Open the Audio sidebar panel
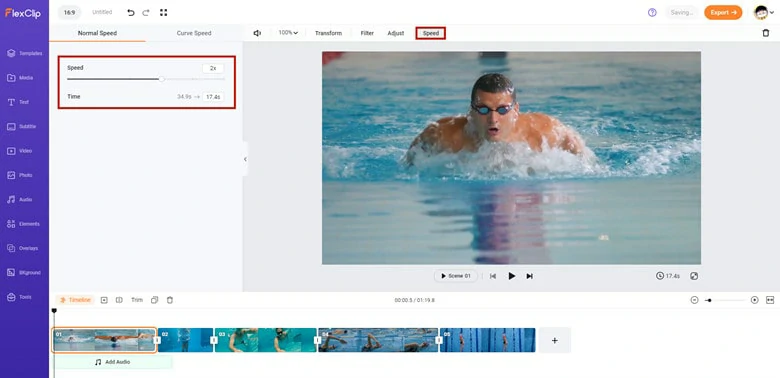Viewport: 780px width, 378px height. 19,199
